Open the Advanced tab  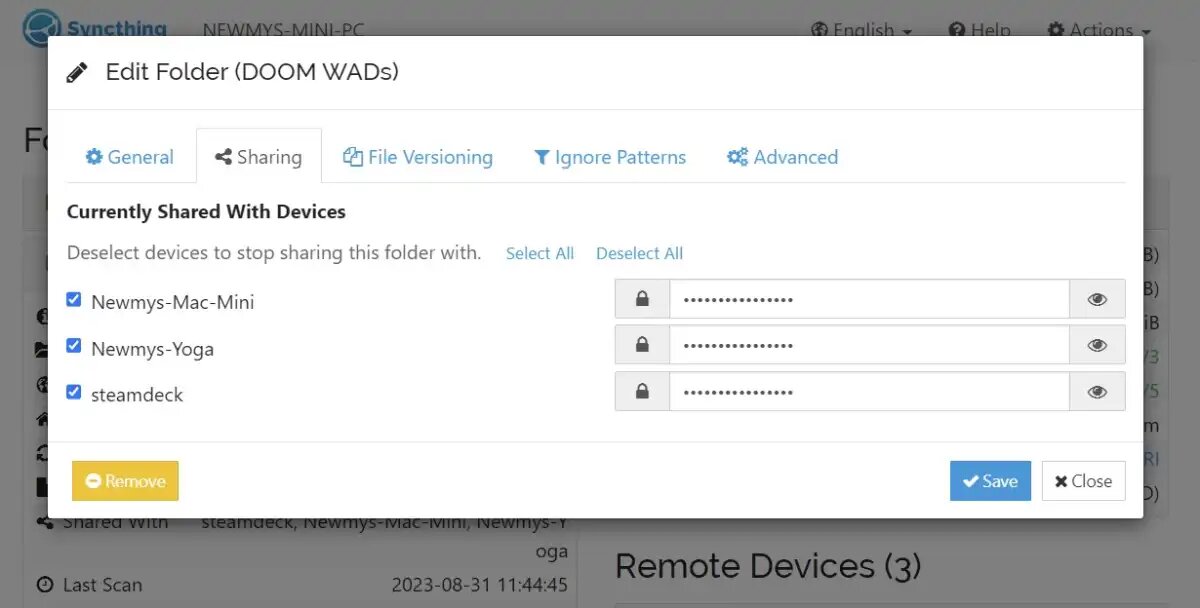pos(782,157)
